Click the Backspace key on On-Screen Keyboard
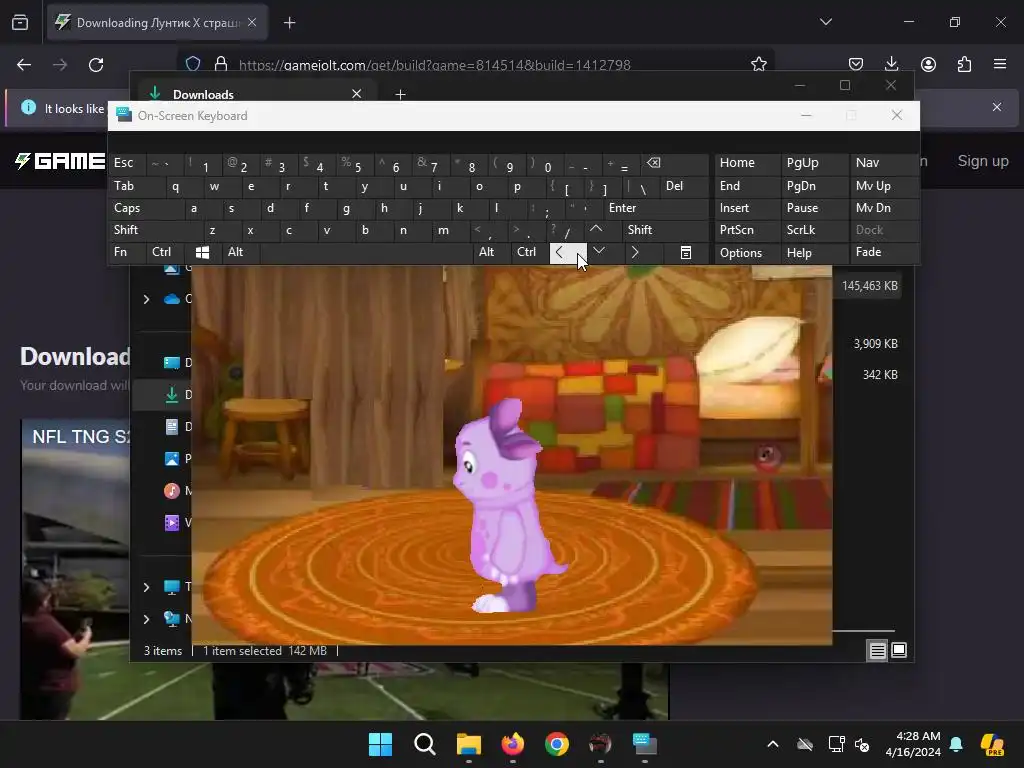 pyautogui.click(x=675, y=163)
